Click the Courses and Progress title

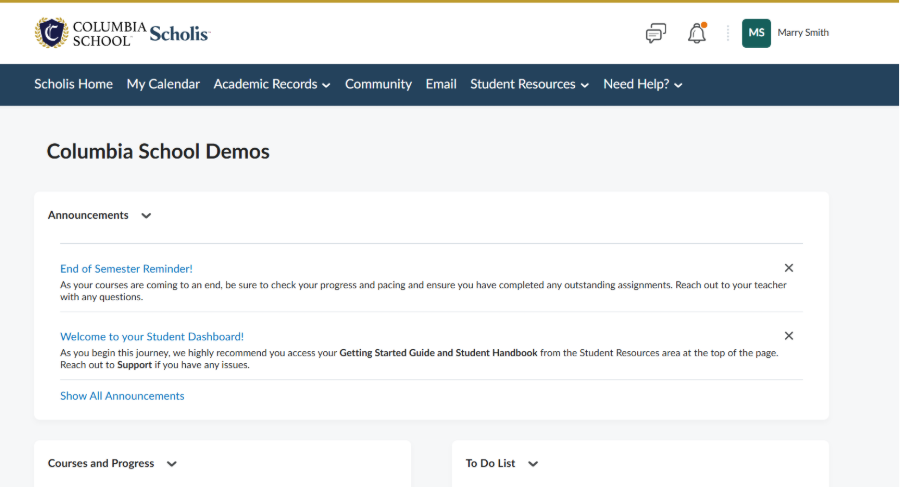101,463
